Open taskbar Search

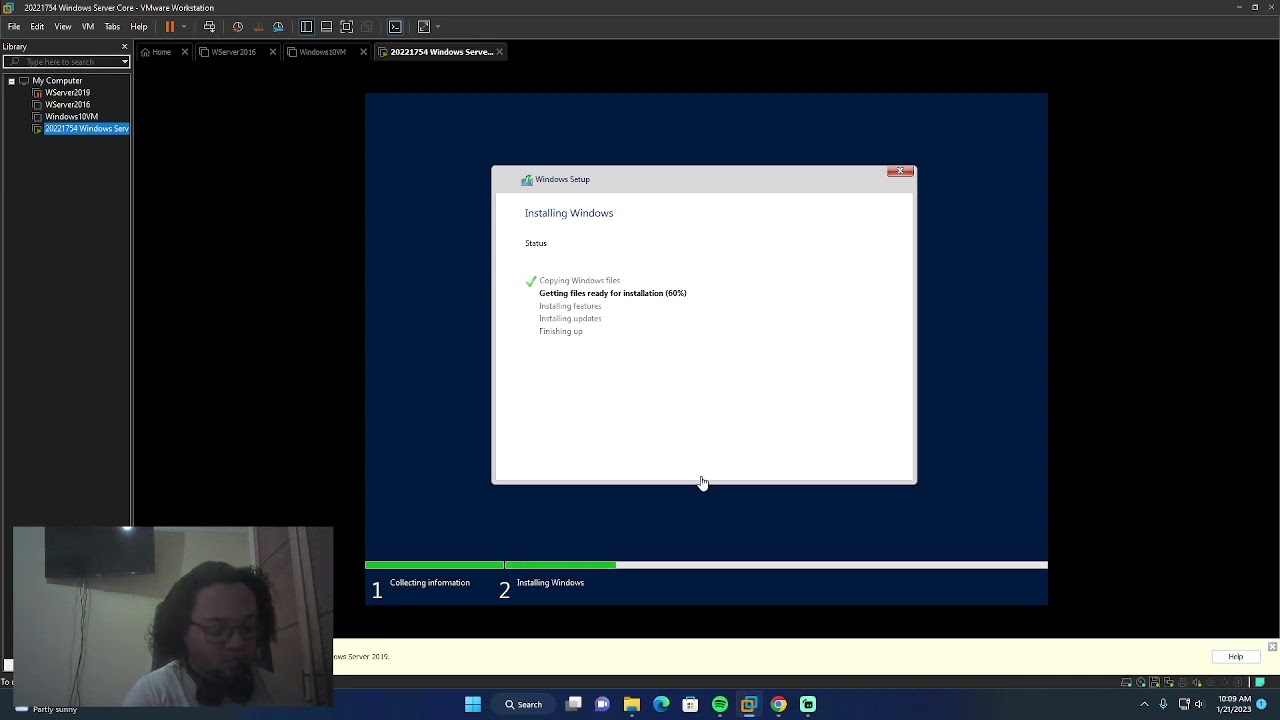click(523, 704)
